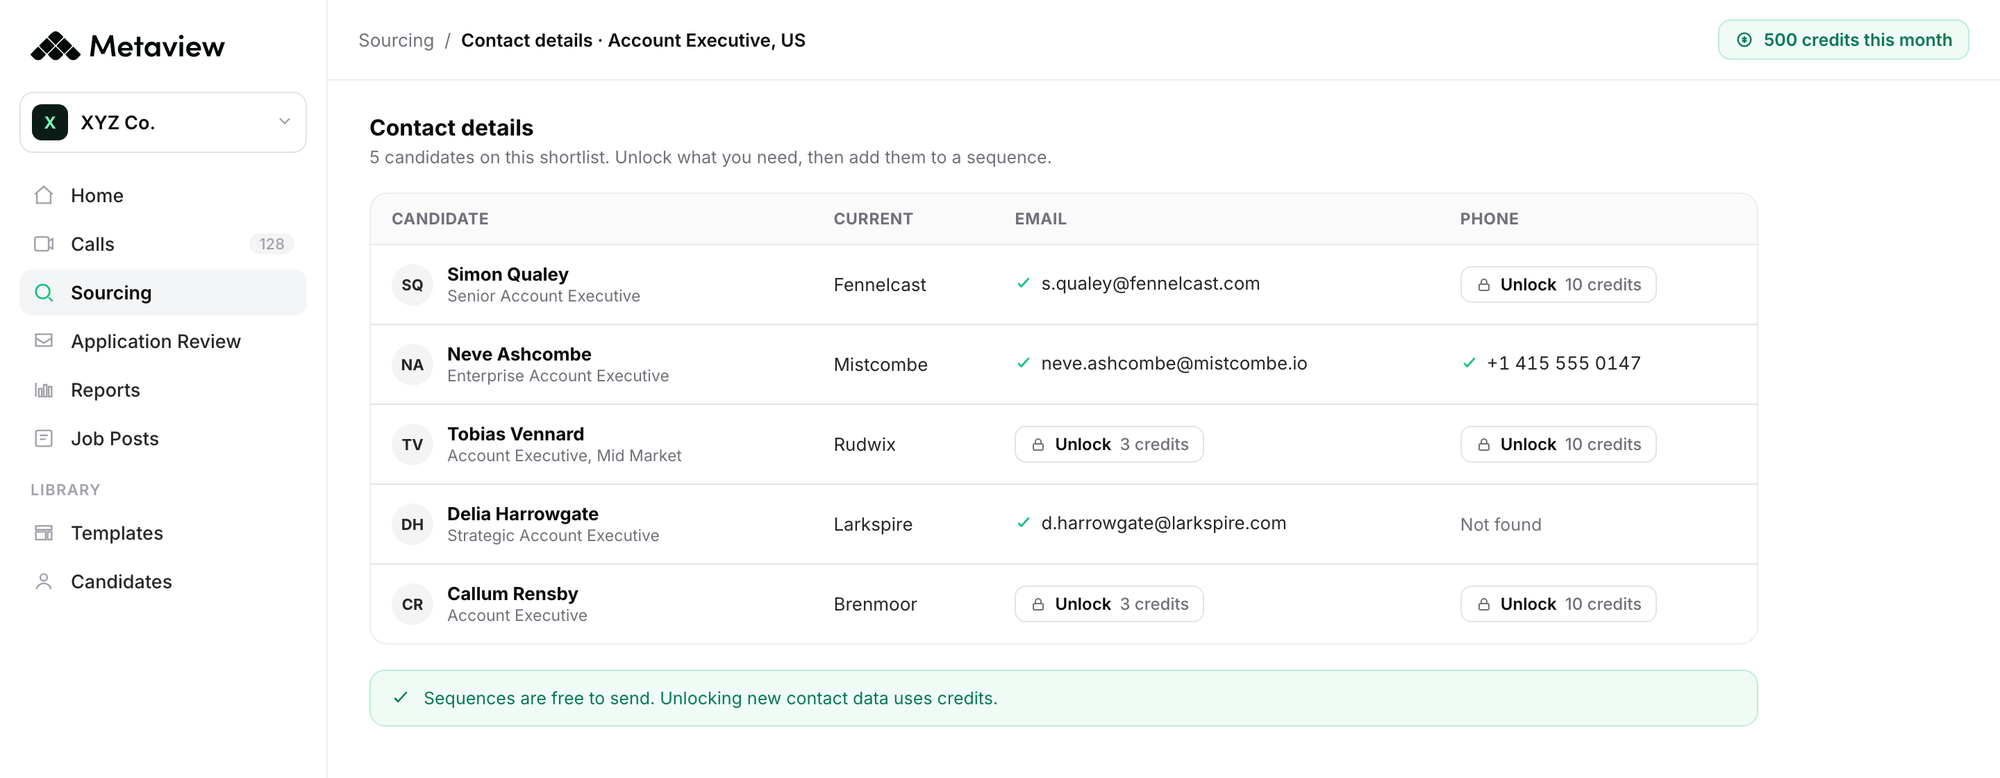
Task: Click phone number +1 415 555 0147
Action: pyautogui.click(x=1563, y=364)
